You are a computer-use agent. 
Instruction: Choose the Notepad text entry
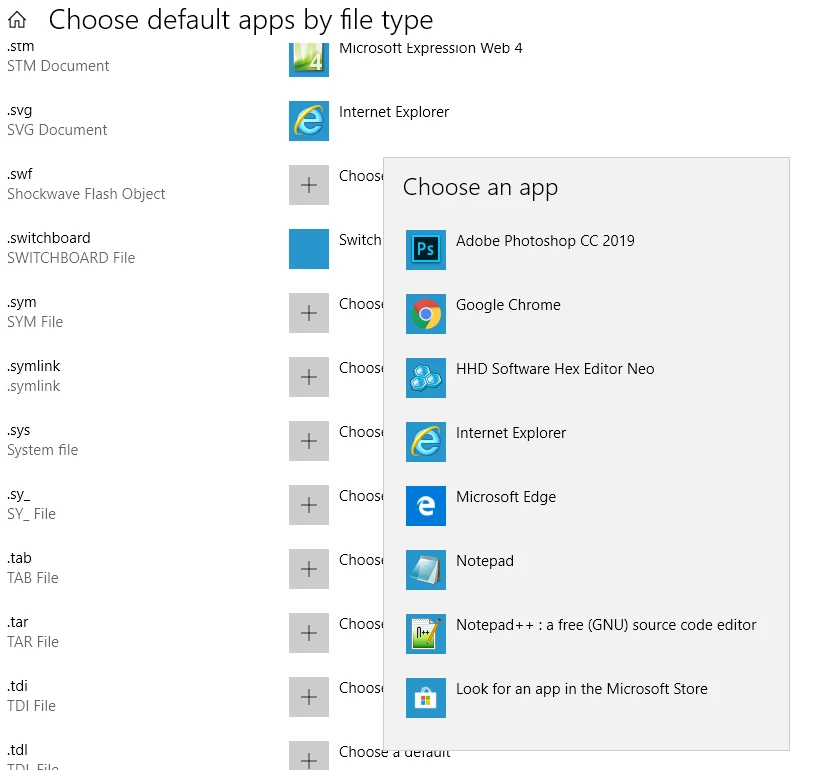(x=484, y=561)
